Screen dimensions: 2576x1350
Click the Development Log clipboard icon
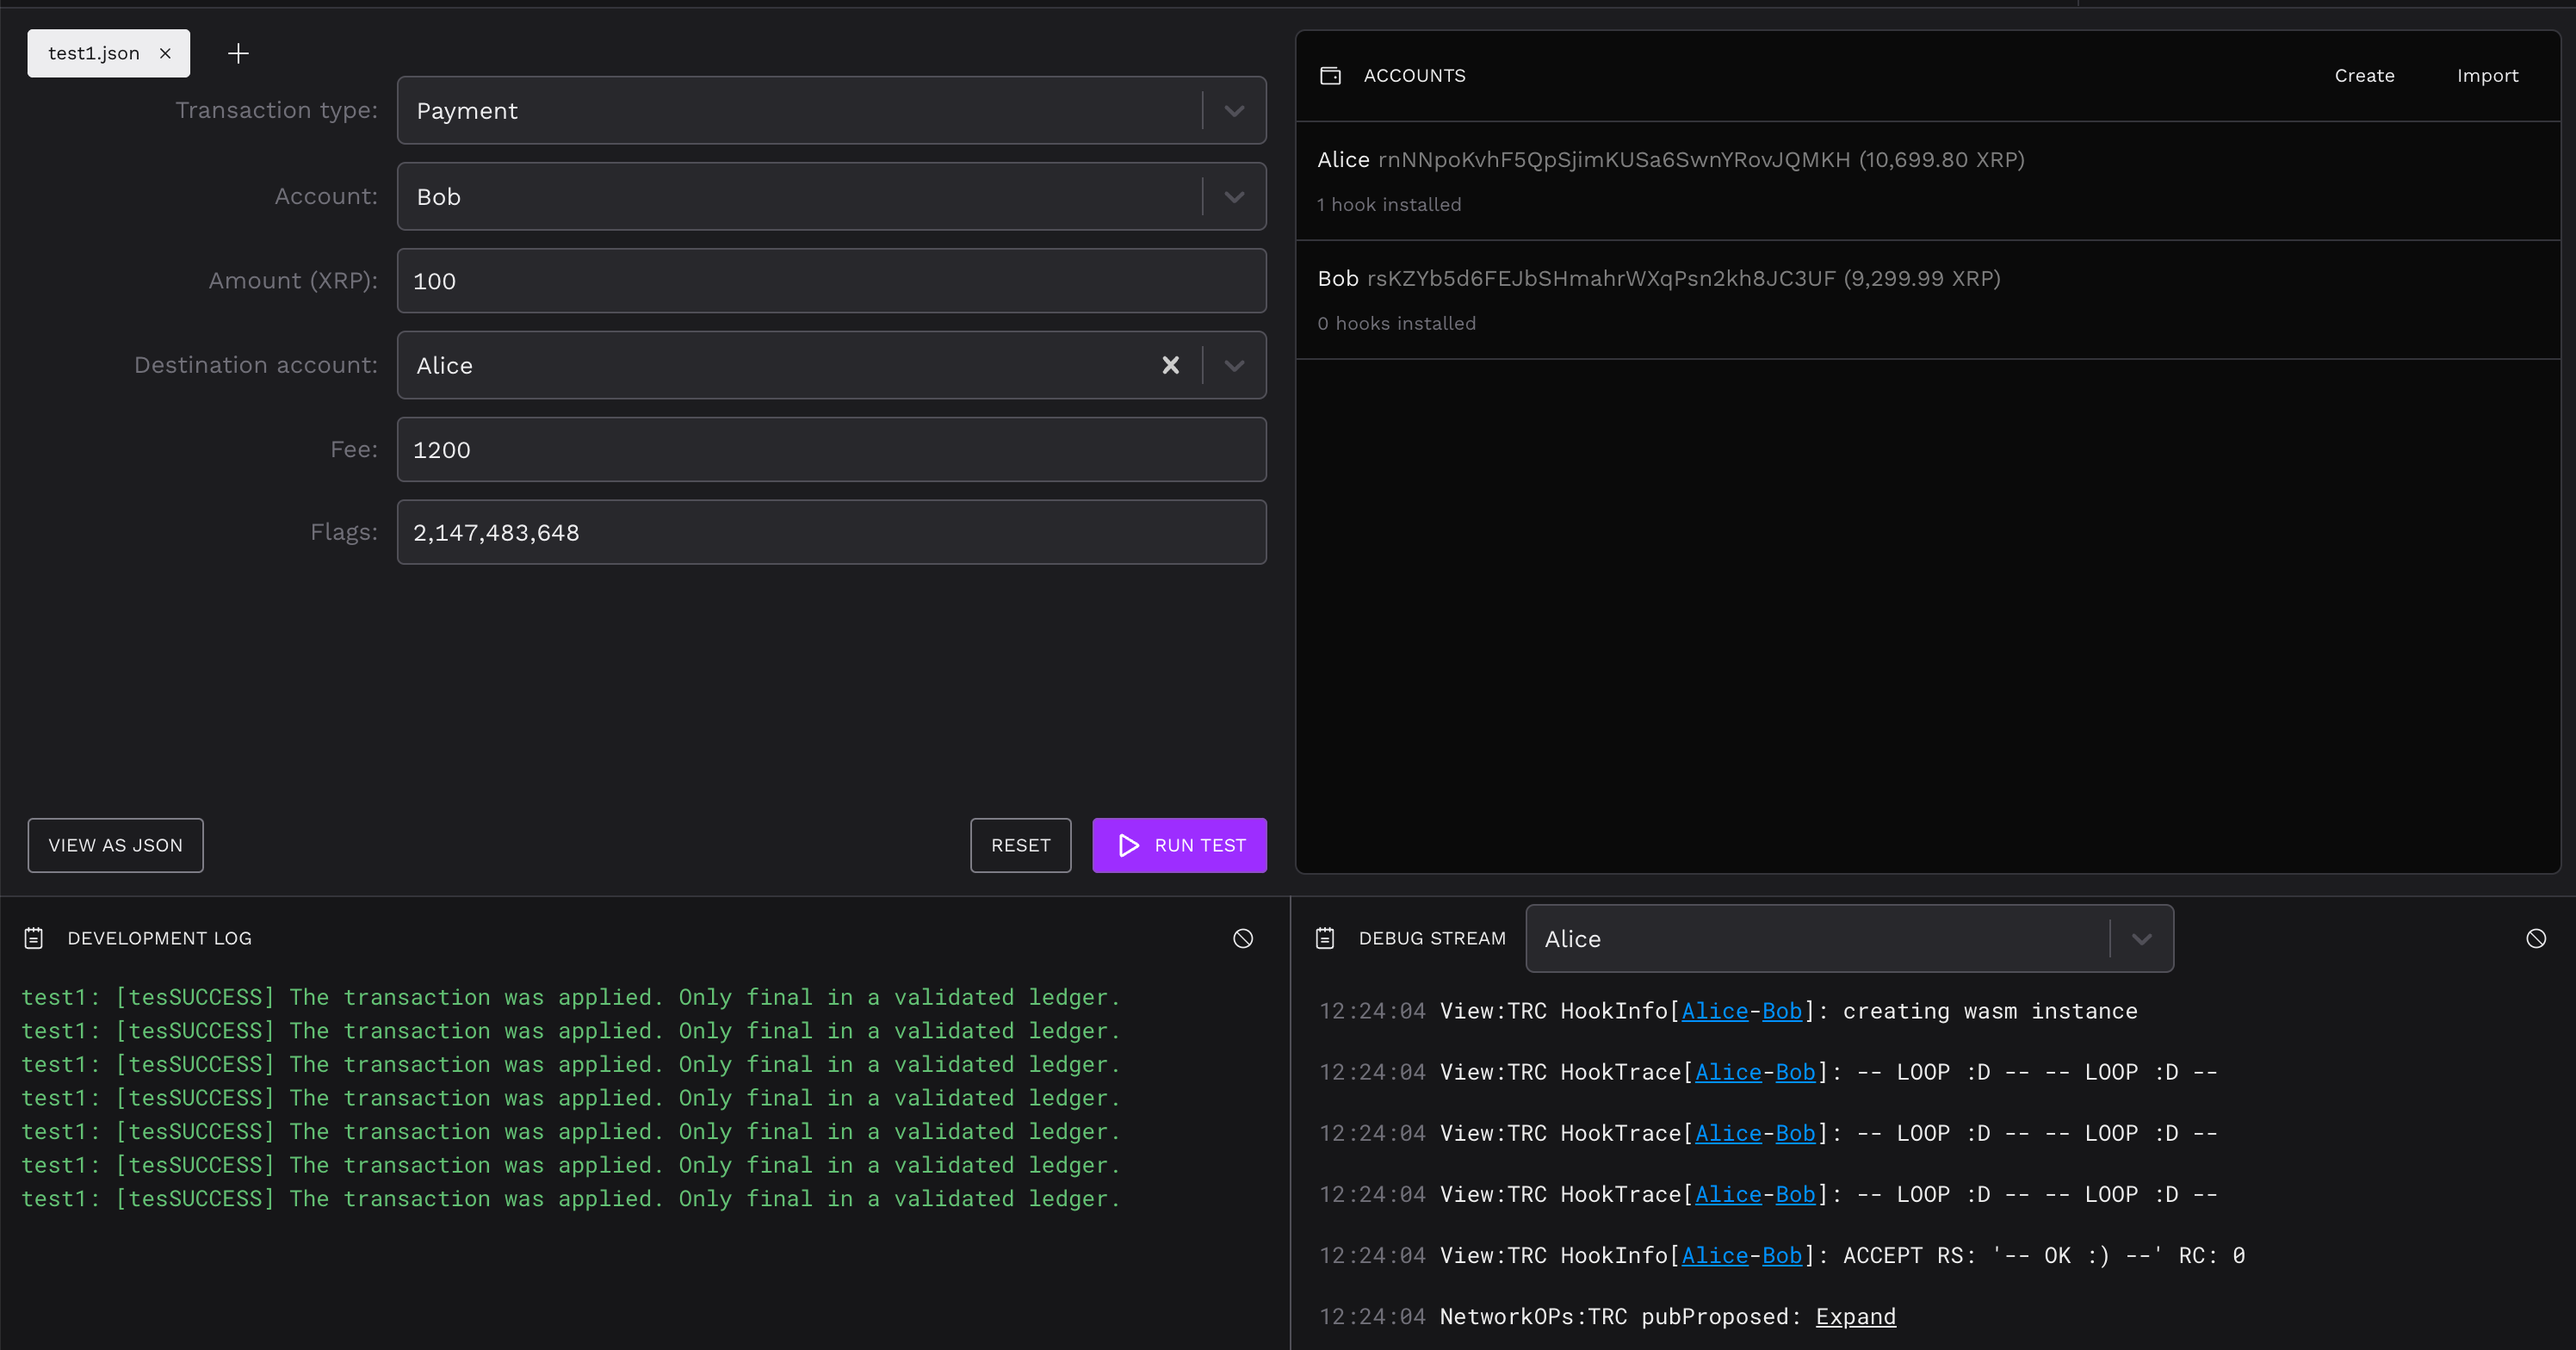pos(34,938)
